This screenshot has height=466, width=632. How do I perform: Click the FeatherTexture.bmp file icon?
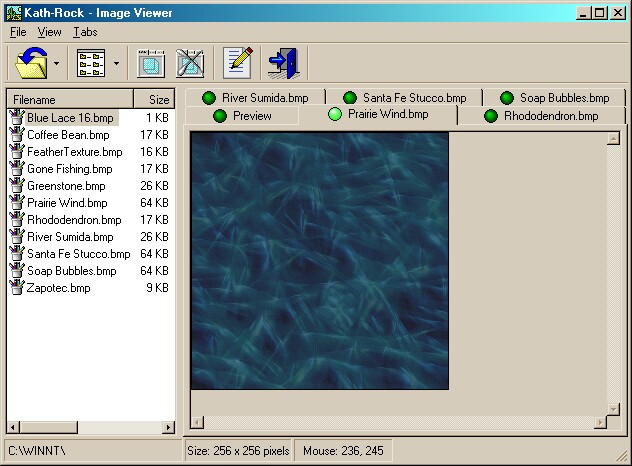coord(17,152)
